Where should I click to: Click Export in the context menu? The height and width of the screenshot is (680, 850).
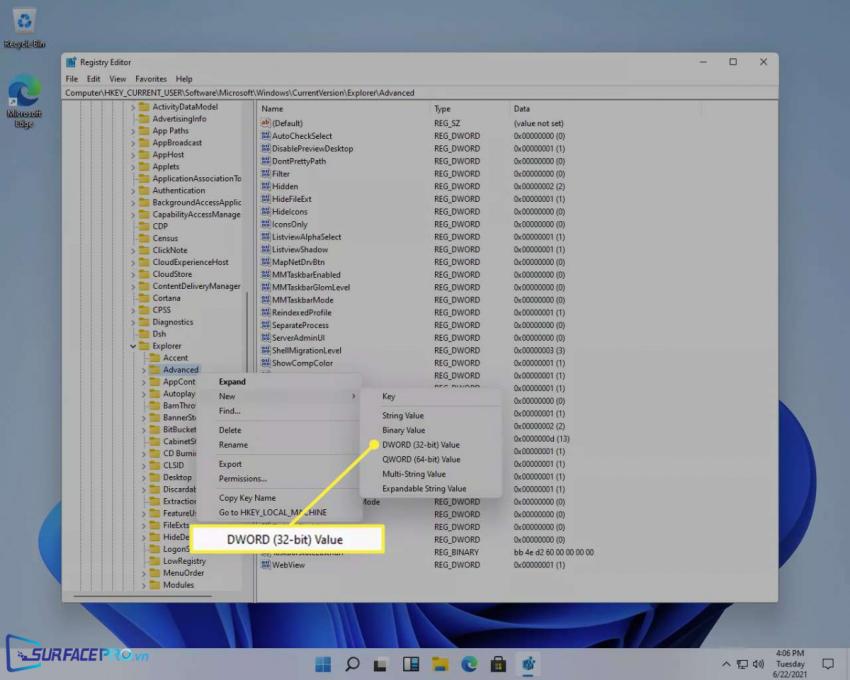coord(230,464)
